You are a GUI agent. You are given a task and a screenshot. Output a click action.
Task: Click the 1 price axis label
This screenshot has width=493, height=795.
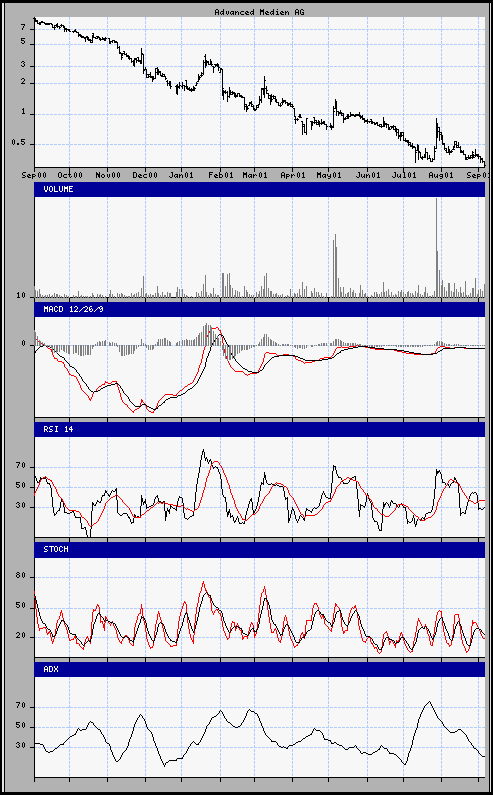tap(23, 114)
